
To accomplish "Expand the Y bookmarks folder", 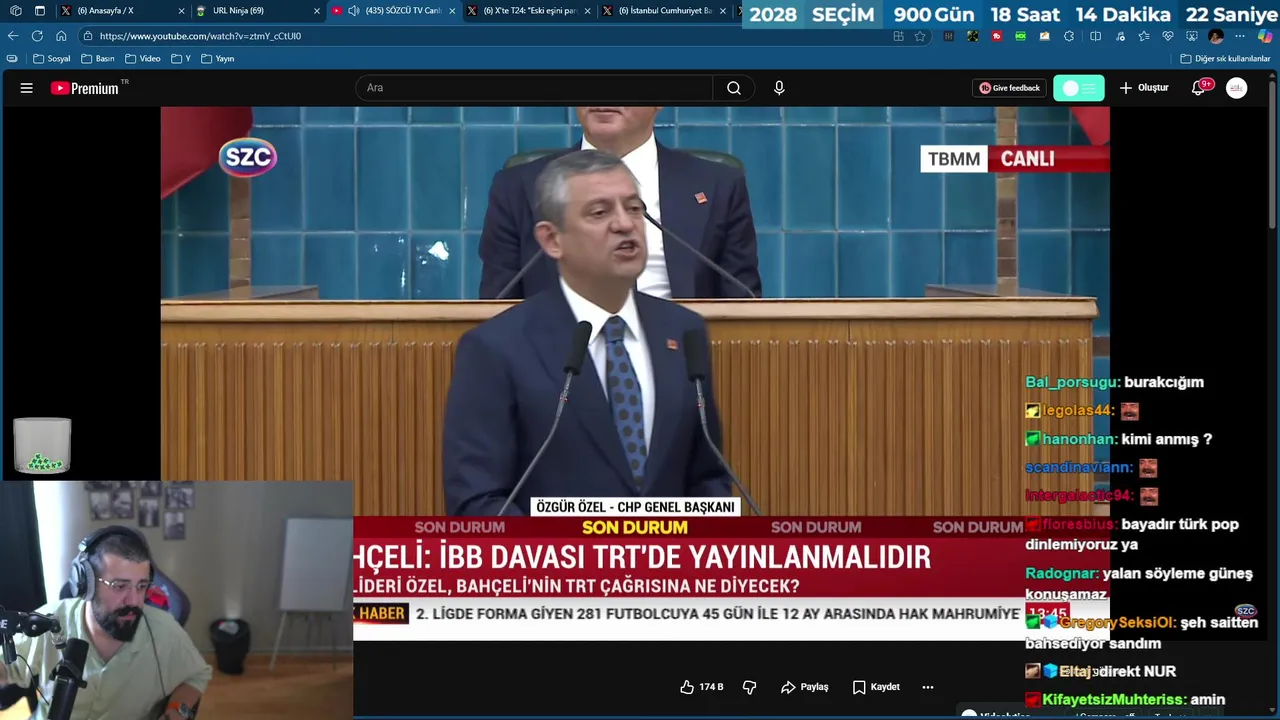I will pyautogui.click(x=181, y=59).
